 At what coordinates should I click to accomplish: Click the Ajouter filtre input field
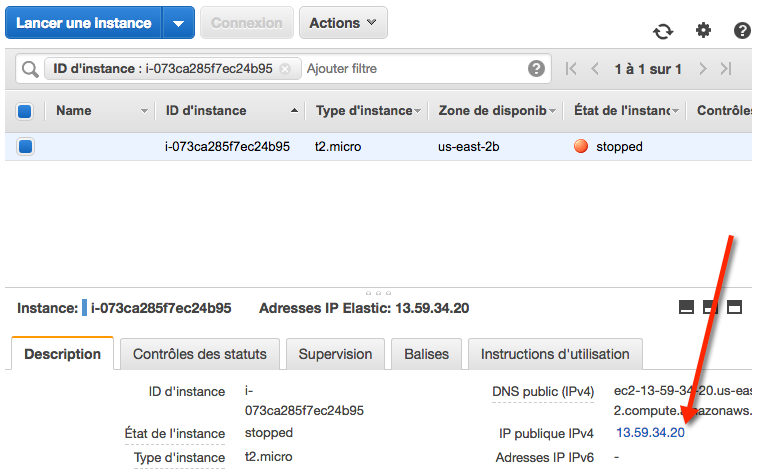click(410, 69)
